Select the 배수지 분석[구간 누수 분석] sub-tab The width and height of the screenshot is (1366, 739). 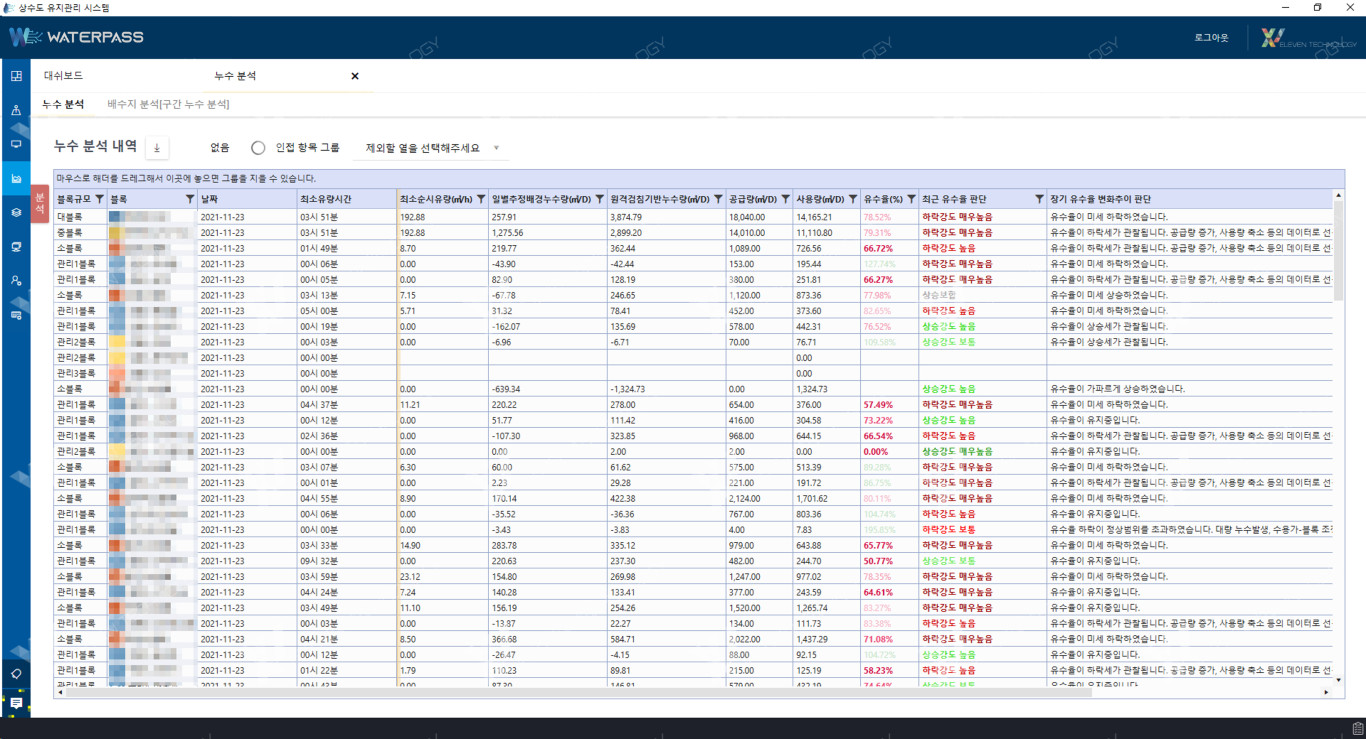click(x=168, y=104)
